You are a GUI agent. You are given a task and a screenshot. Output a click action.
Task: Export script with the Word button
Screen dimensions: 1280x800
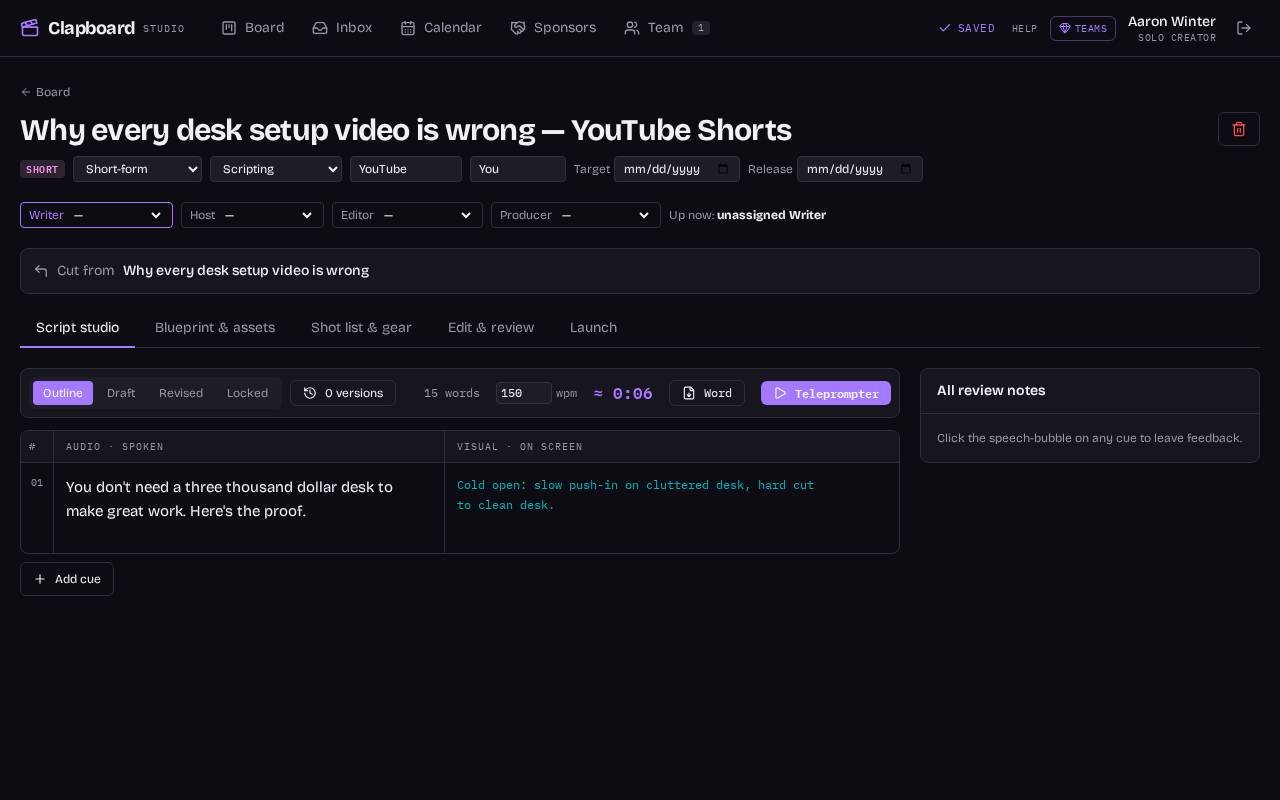[x=707, y=393]
